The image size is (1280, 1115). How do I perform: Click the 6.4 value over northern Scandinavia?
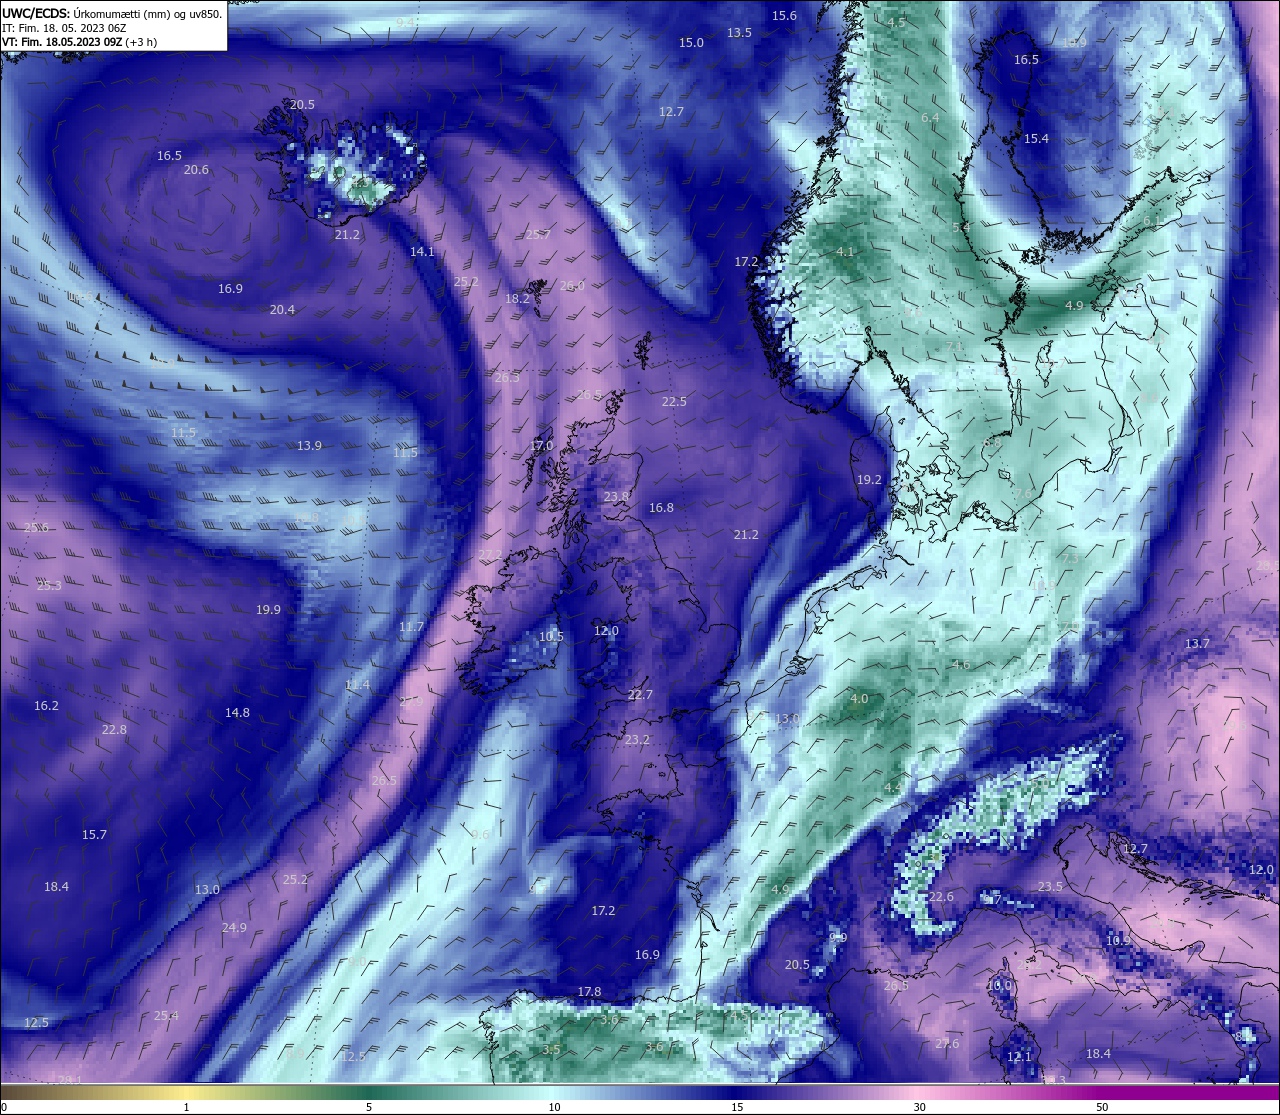point(930,118)
